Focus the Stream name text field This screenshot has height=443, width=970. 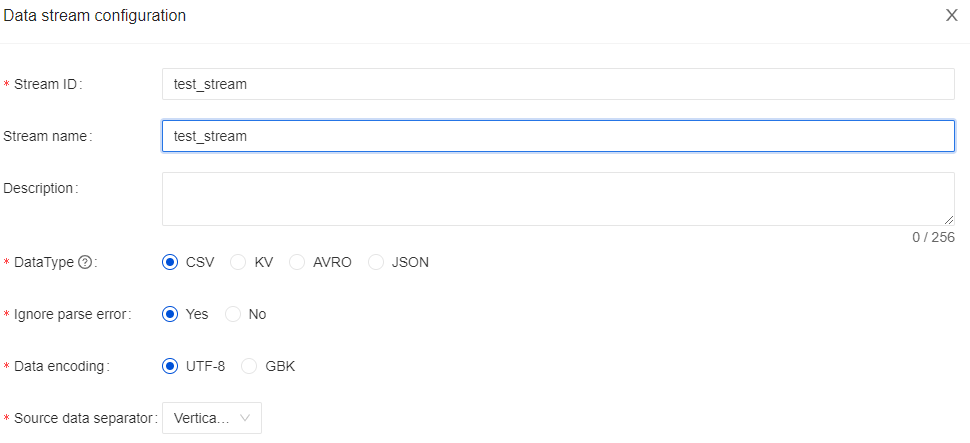click(558, 136)
